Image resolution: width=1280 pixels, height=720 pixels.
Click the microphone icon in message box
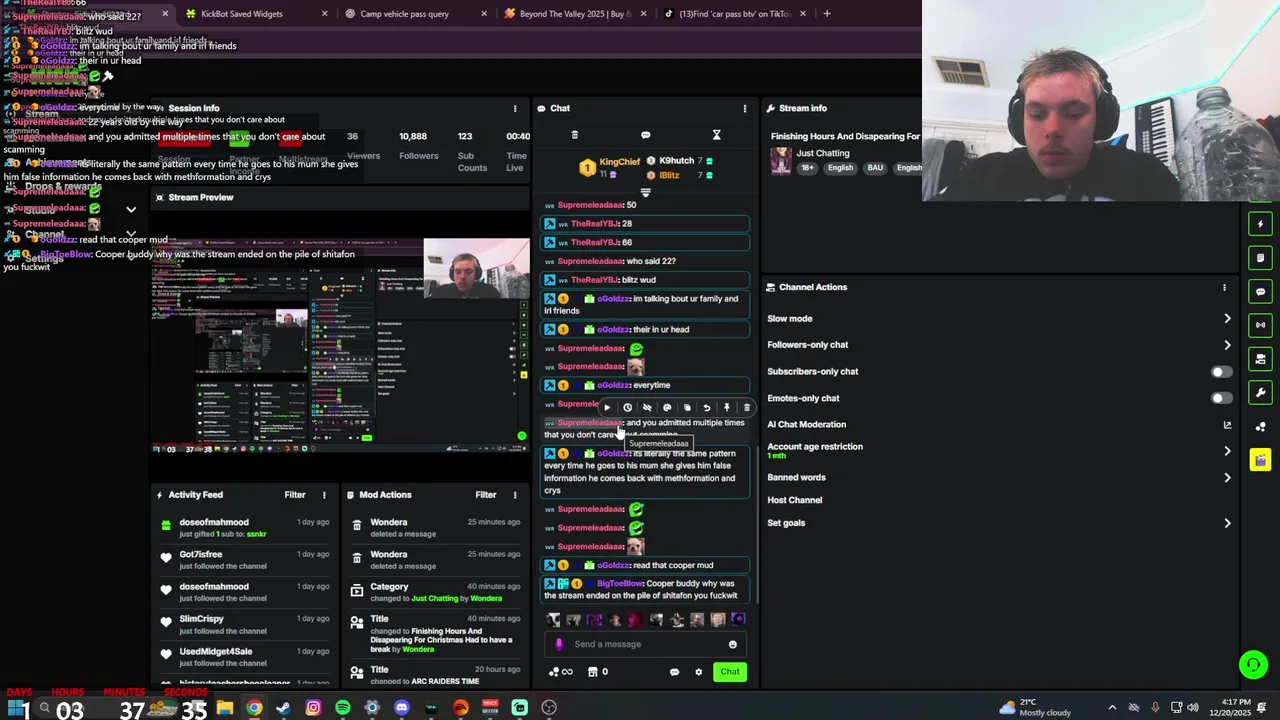point(559,645)
